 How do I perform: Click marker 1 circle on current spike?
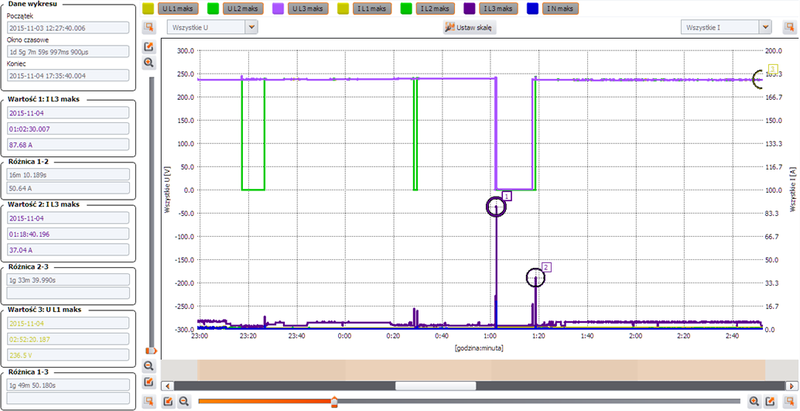[x=496, y=207]
